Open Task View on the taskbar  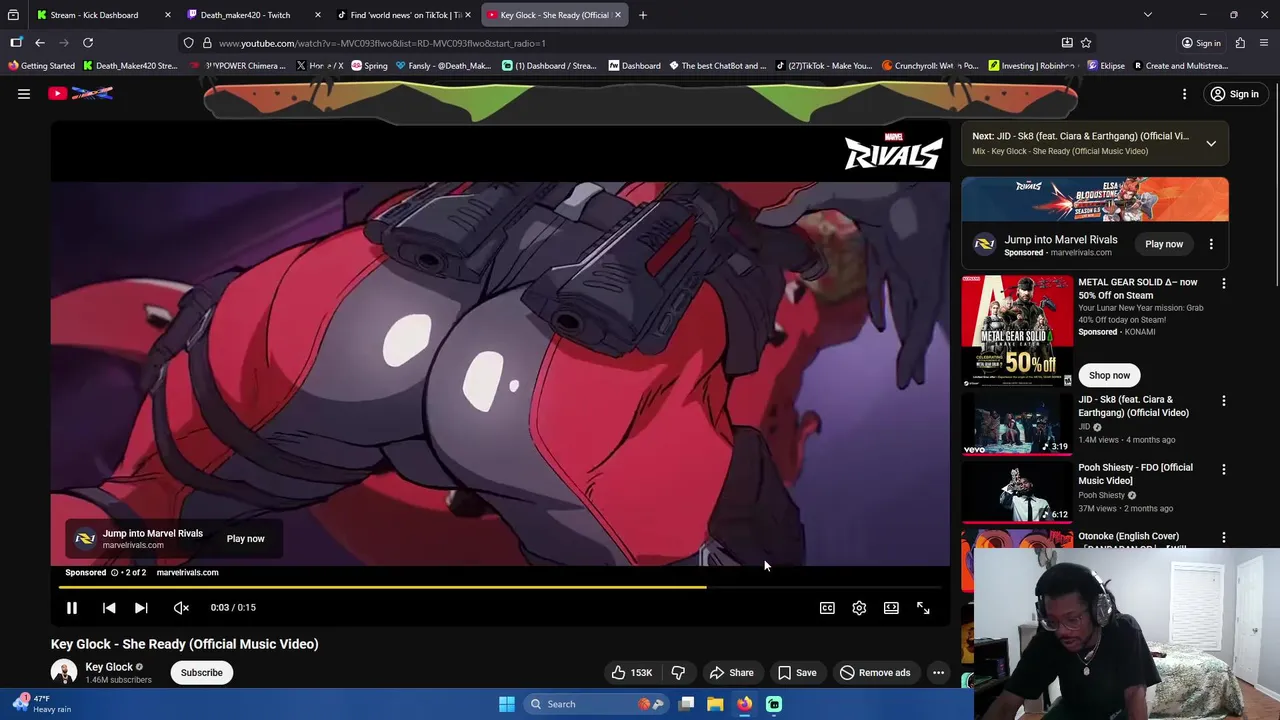tap(687, 704)
